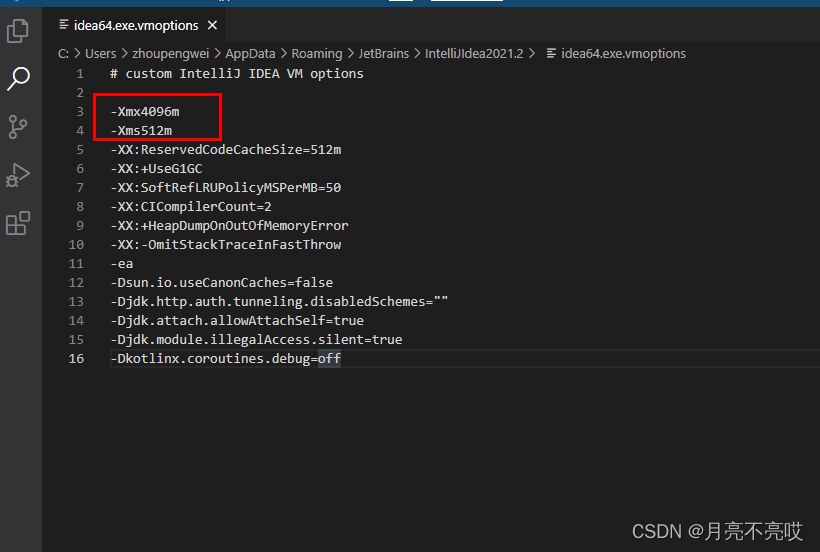Select the idea64.exe.vmoptions editor tab

point(136,25)
